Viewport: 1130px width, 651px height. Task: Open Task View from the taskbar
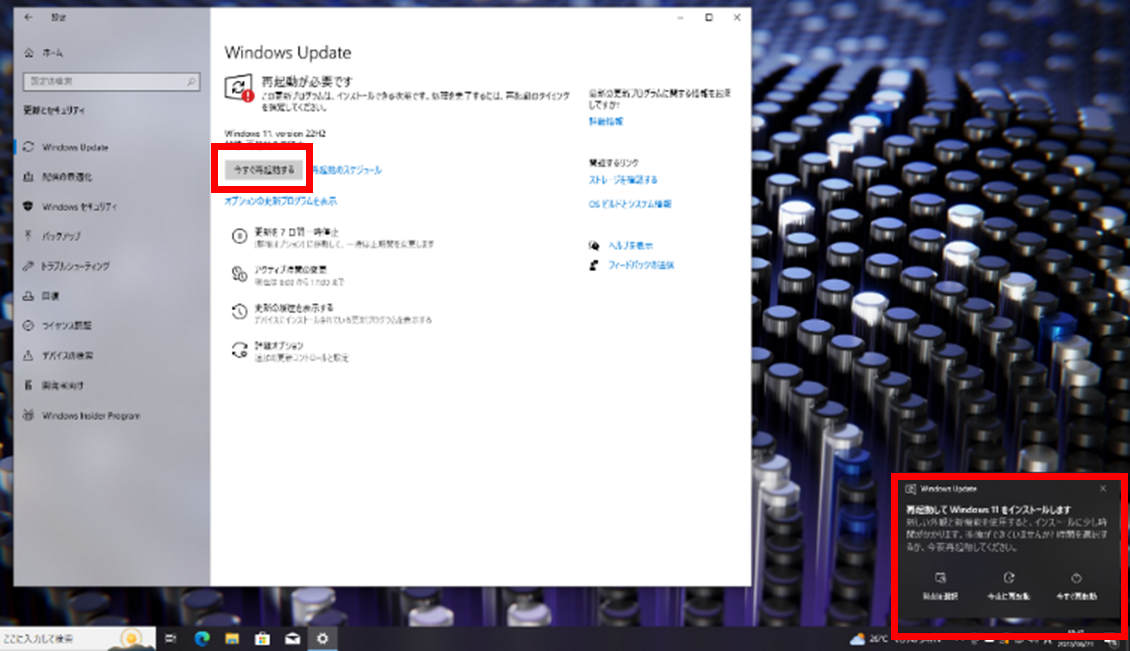pos(171,639)
